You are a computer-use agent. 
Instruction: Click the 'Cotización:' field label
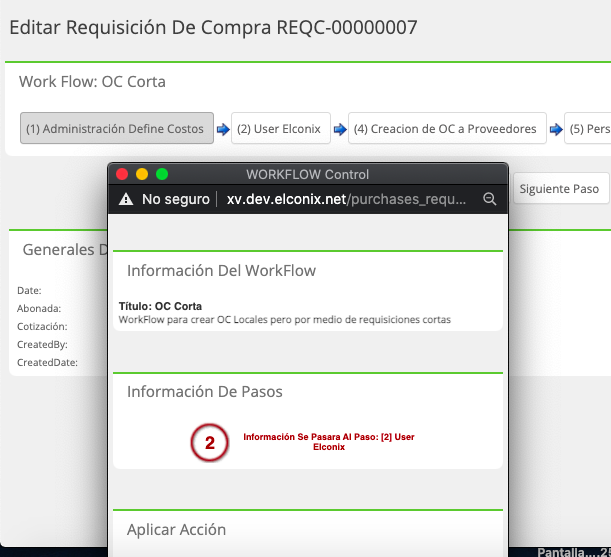click(42, 326)
